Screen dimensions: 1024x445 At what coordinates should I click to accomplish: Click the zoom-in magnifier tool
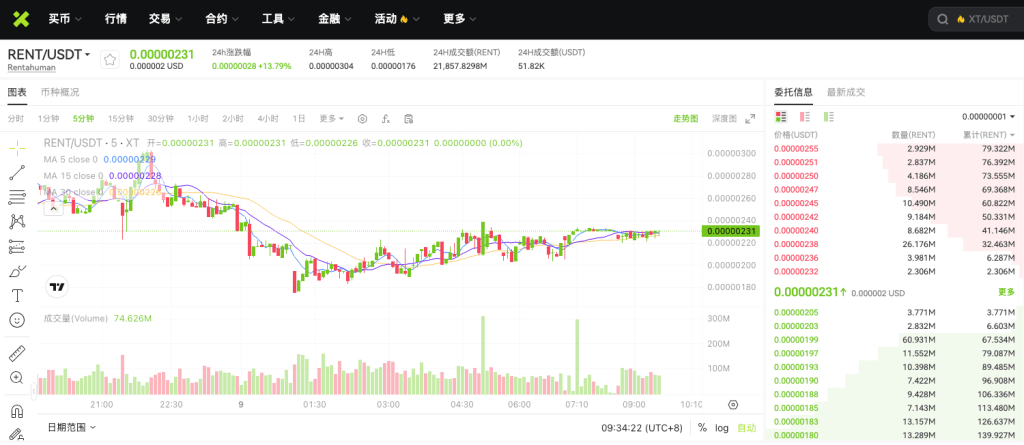(x=18, y=378)
